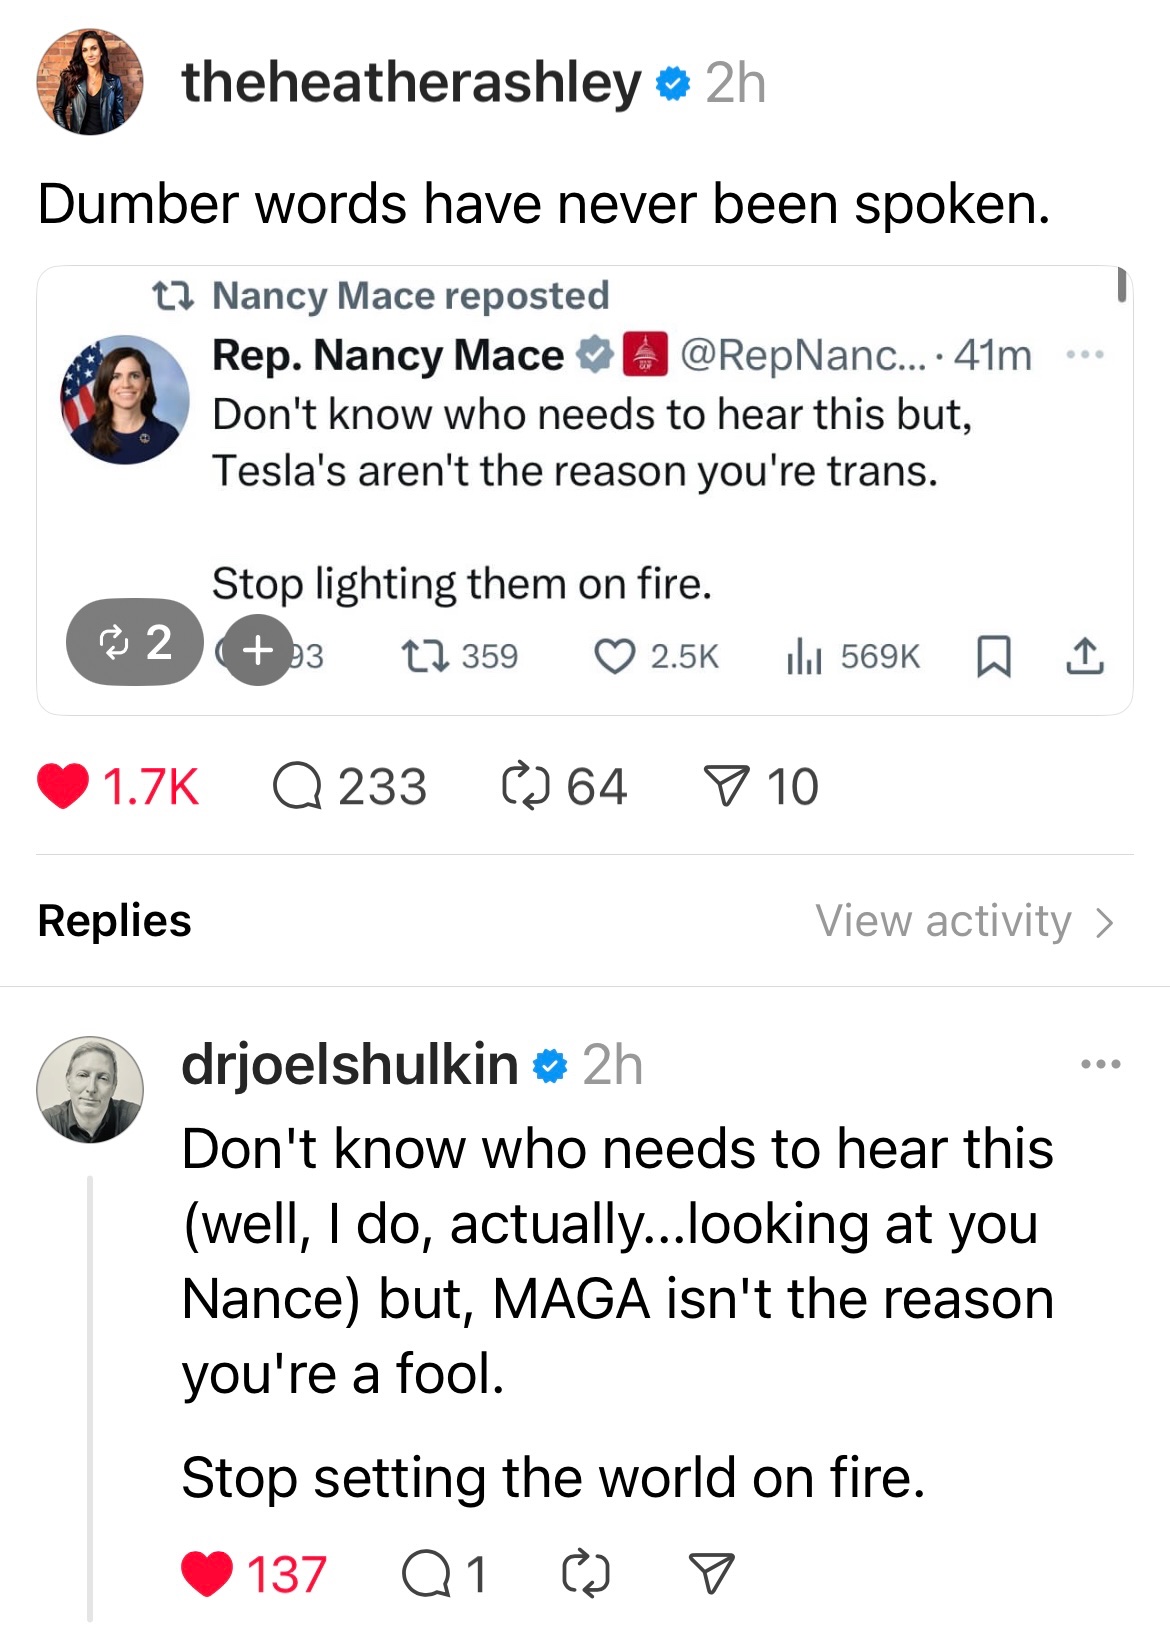Unlike the main post with red heart
Viewport: 1170px width, 1642px height.
(x=63, y=786)
